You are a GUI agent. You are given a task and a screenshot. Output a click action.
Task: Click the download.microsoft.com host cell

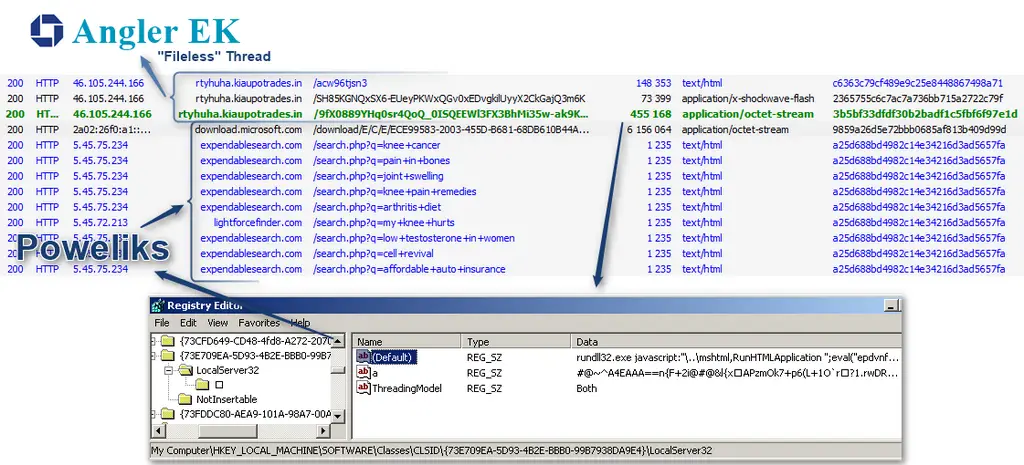coord(248,129)
